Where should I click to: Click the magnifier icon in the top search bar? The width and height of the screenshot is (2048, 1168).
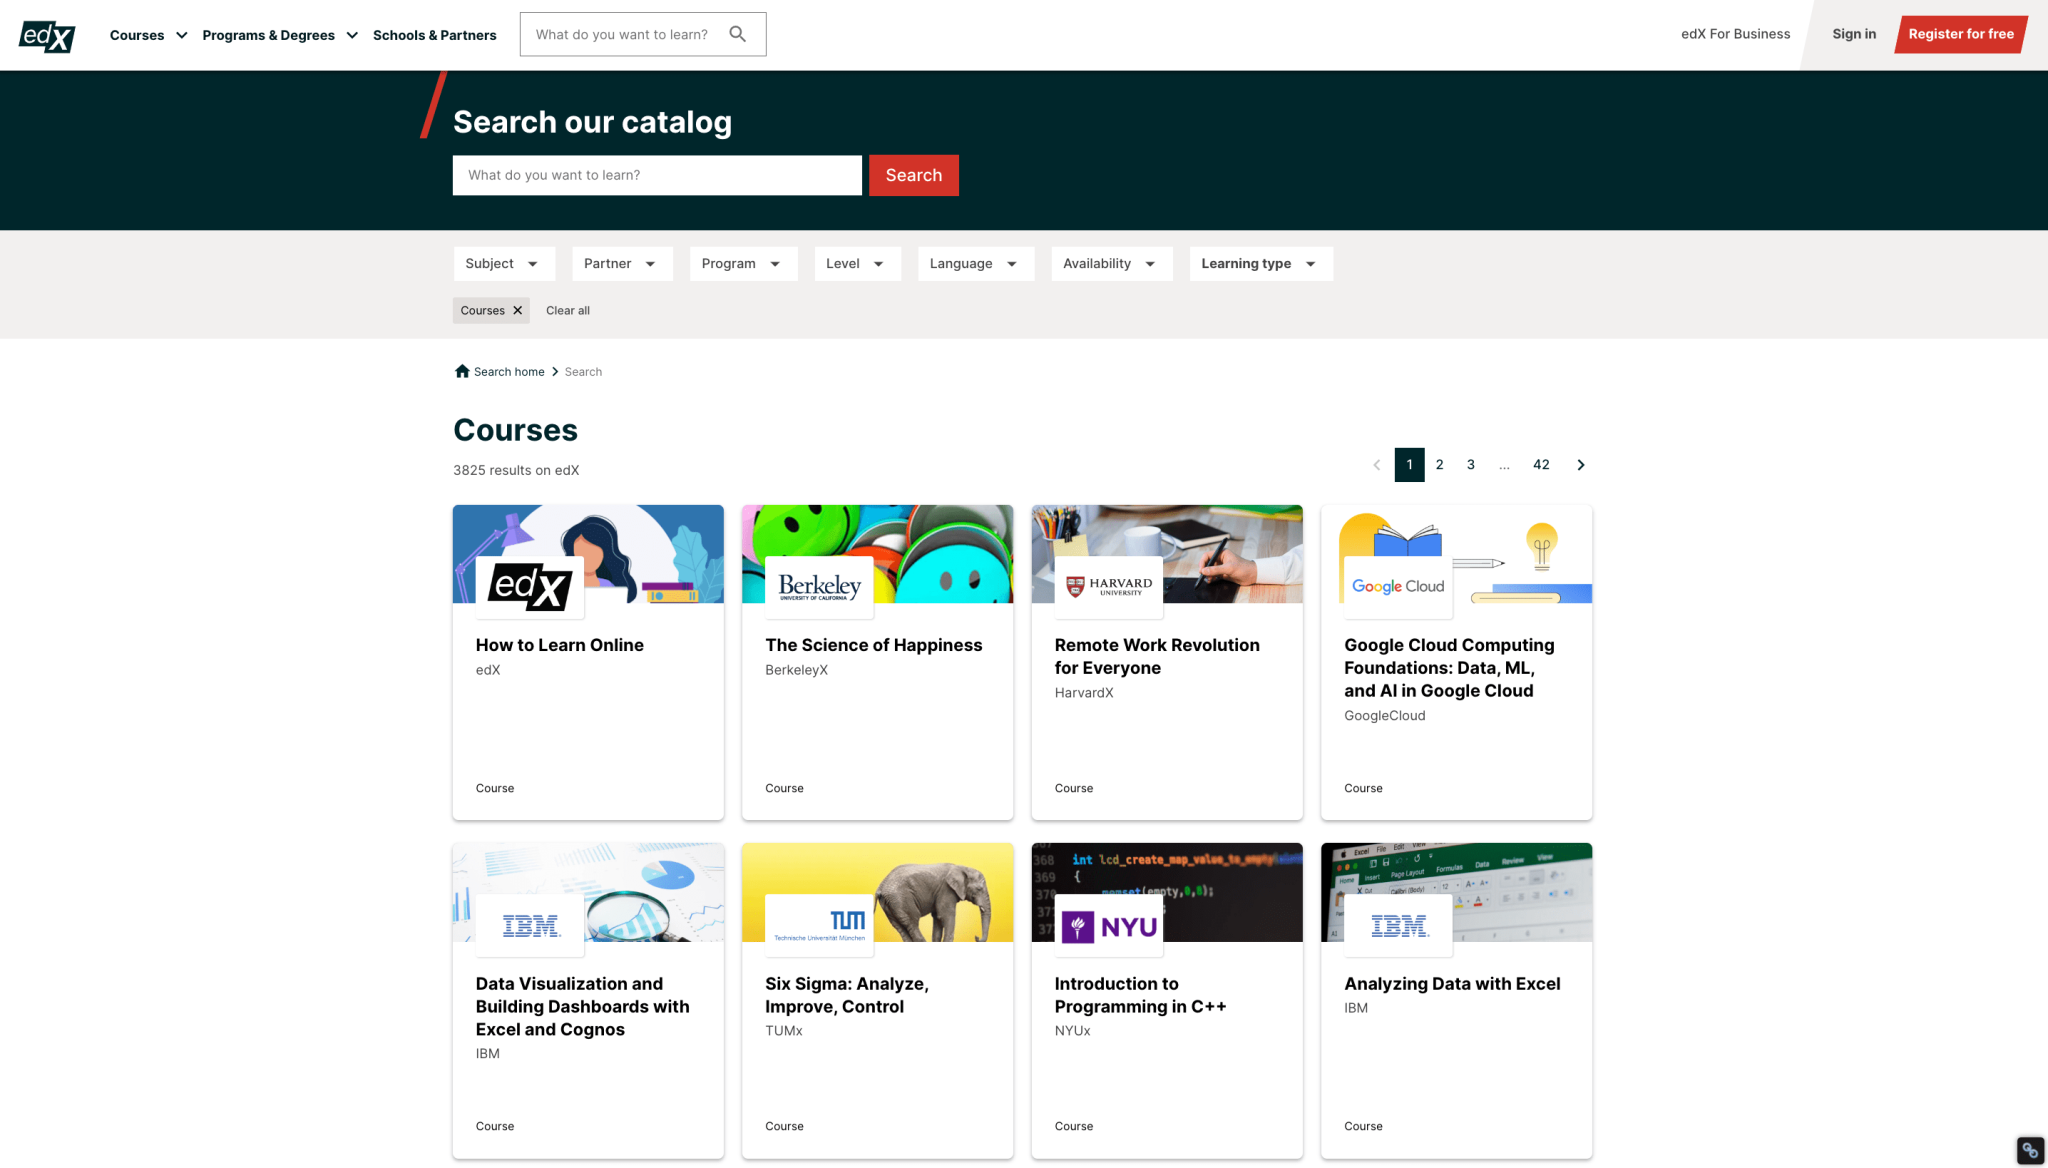[x=738, y=33]
